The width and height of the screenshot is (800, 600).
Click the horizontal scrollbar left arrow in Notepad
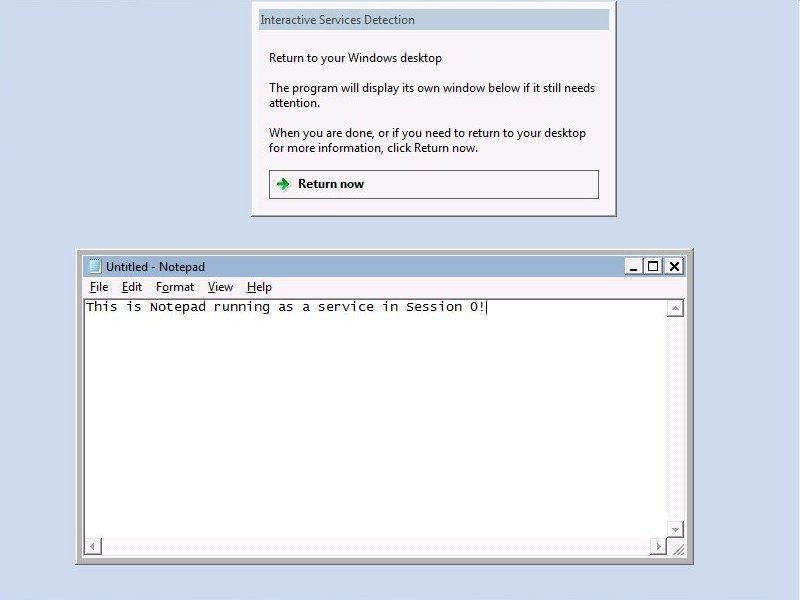[92, 546]
